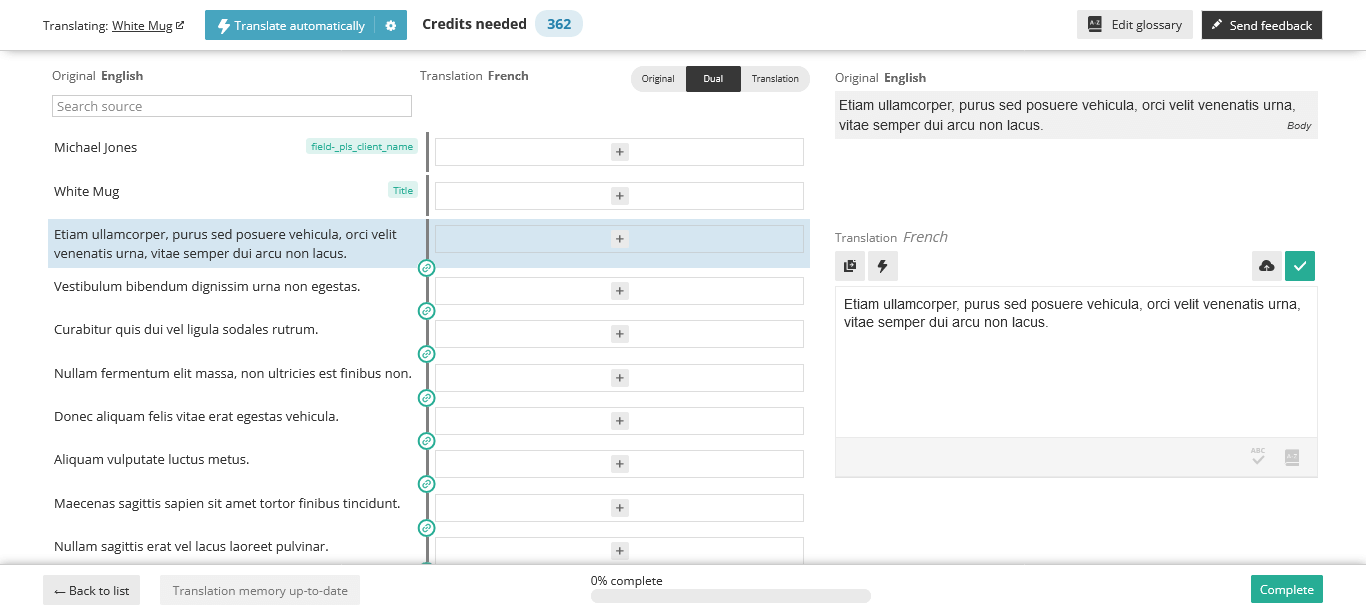Image resolution: width=1366 pixels, height=615 pixels.
Task: Select the Dual view mode
Action: pos(713,79)
